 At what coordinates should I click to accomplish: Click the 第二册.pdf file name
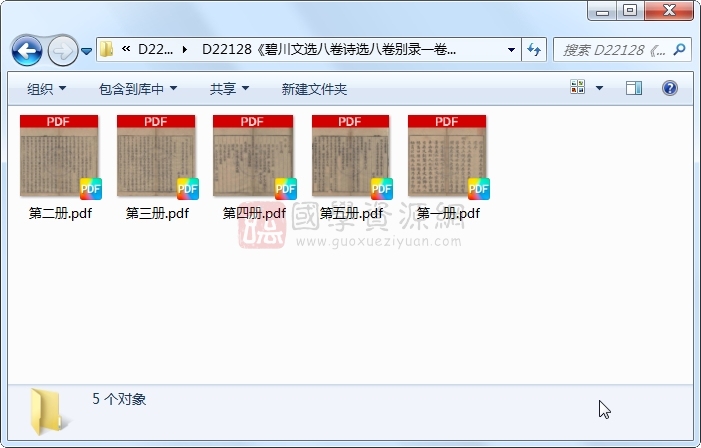click(x=60, y=213)
